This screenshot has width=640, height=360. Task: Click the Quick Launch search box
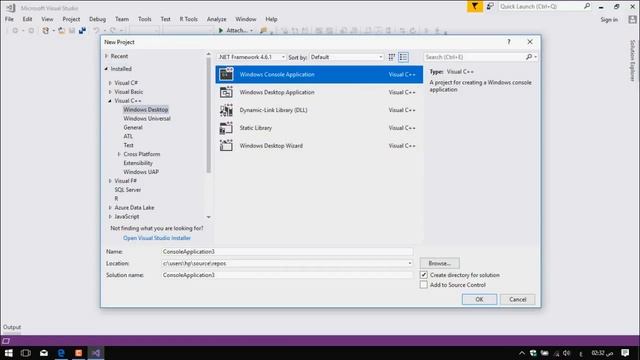point(540,6)
